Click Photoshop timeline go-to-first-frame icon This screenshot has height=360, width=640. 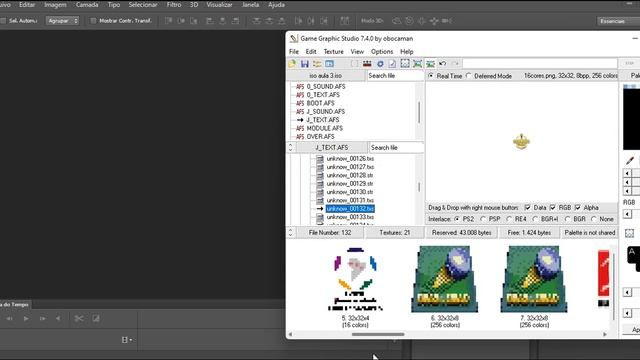tap(9, 318)
